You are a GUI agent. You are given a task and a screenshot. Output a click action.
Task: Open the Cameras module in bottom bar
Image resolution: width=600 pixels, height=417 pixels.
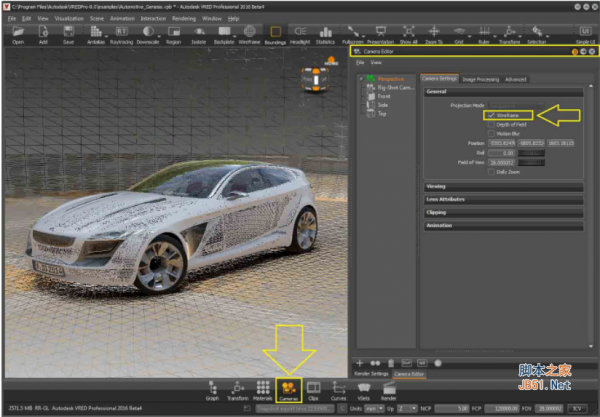tap(288, 389)
